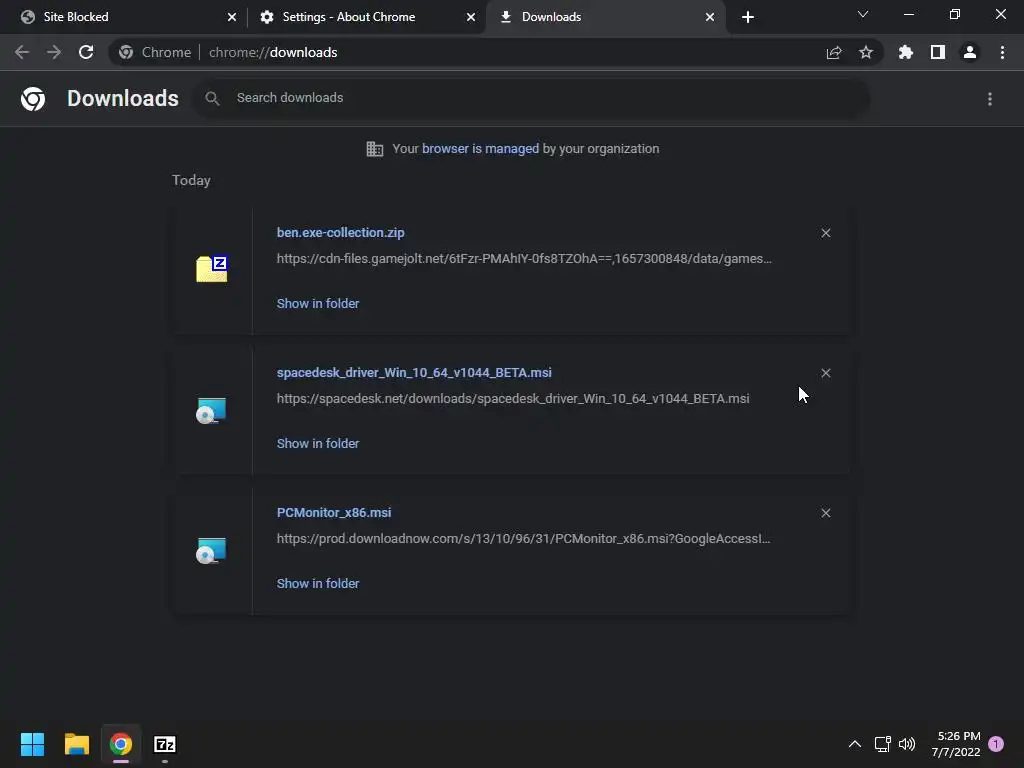Switch to Settings - About Chrome tab
This screenshot has width=1024, height=768.
(x=366, y=17)
